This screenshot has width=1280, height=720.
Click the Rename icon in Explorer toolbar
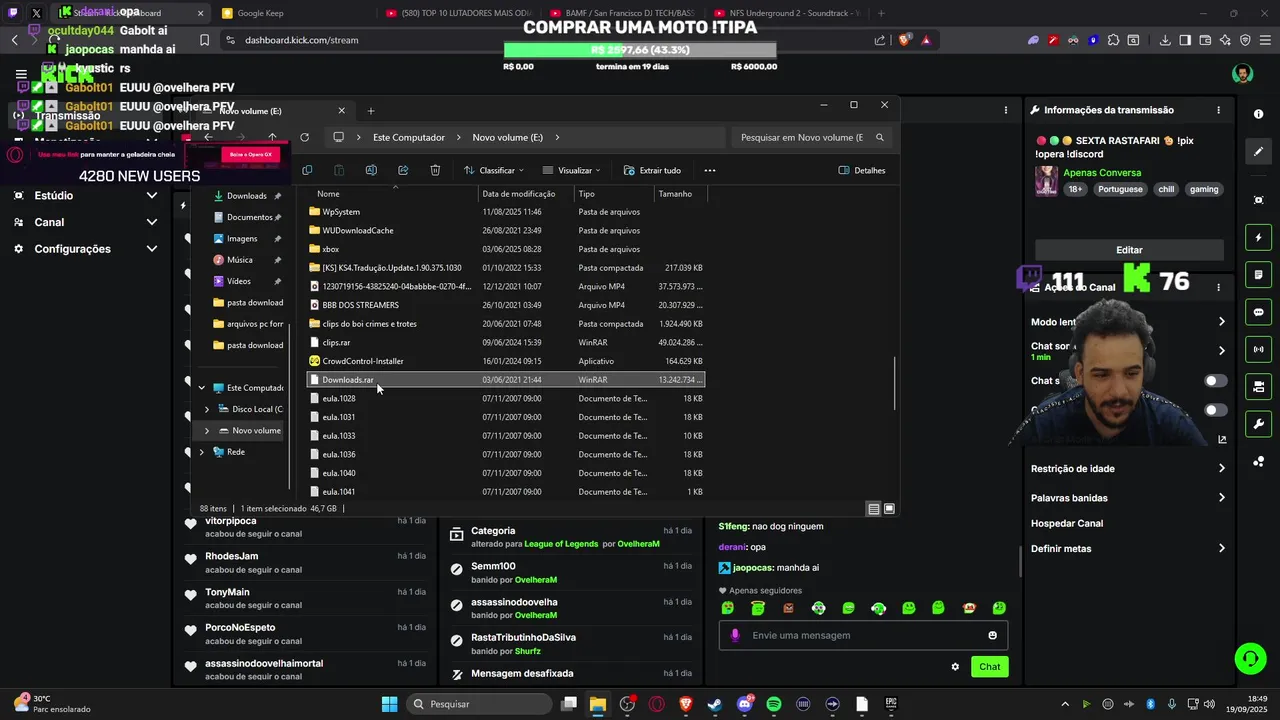[371, 170]
